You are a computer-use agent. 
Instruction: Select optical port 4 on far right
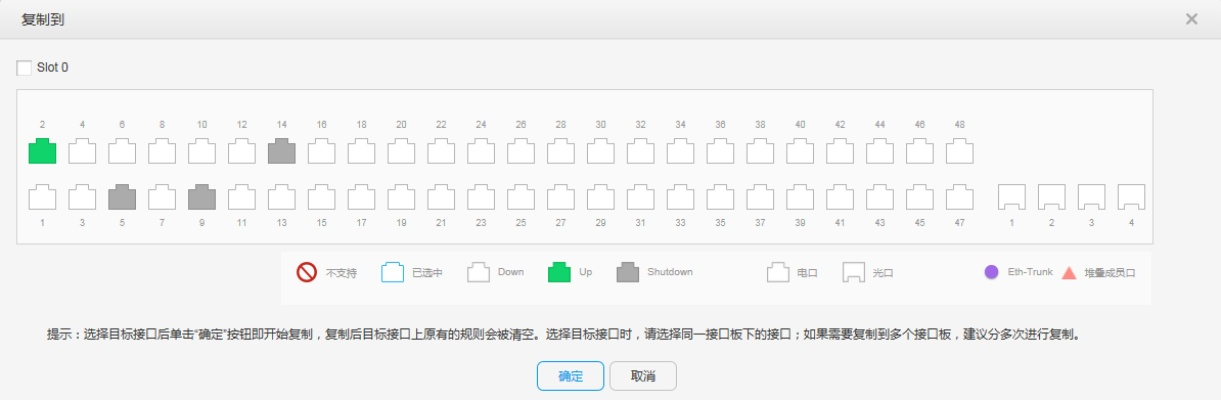point(1131,197)
